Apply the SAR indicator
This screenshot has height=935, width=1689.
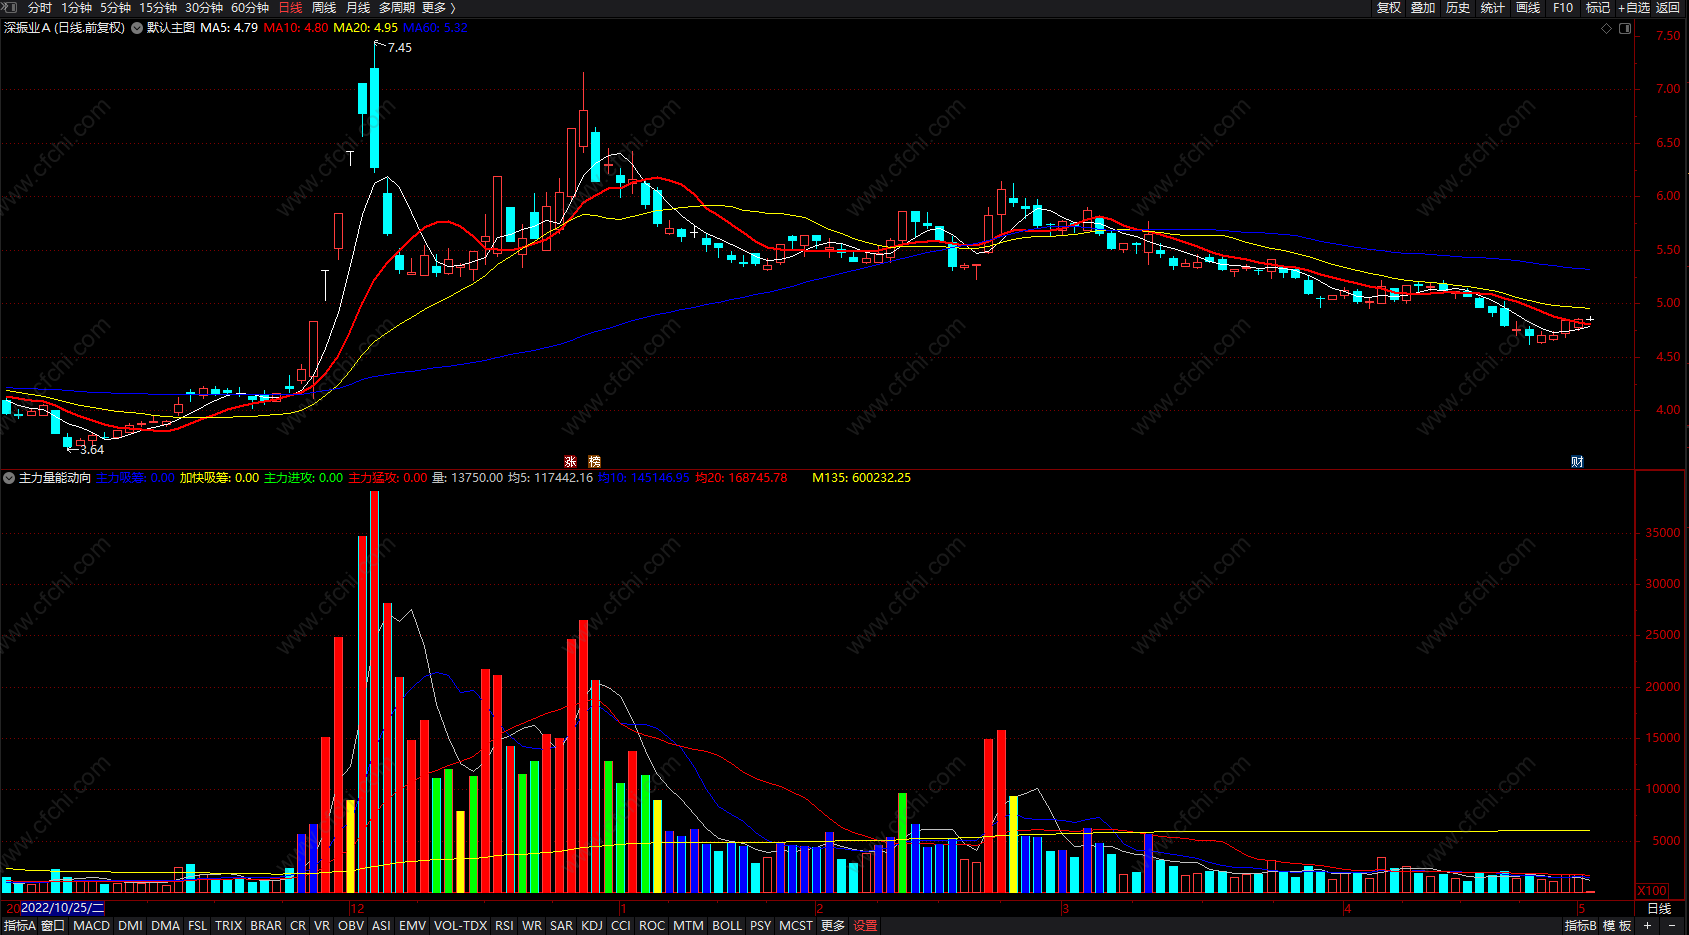[x=561, y=926]
